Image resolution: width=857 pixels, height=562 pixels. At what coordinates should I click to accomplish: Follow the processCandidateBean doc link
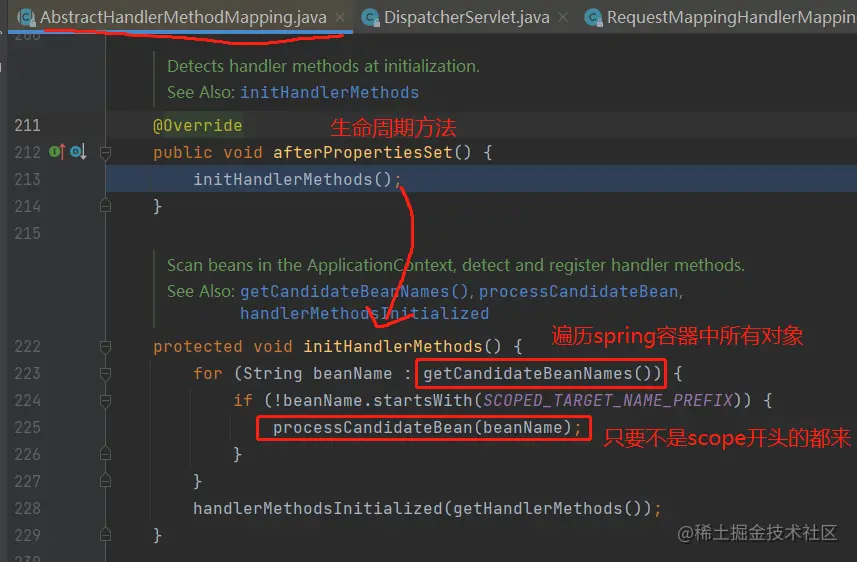[x=579, y=291]
